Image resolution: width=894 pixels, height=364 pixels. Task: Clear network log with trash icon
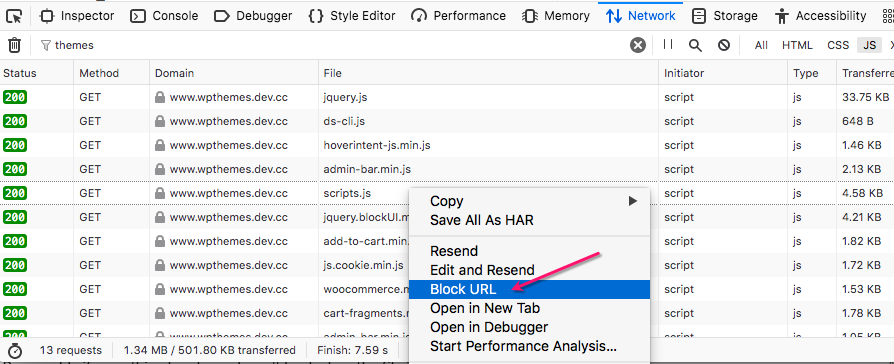14,45
